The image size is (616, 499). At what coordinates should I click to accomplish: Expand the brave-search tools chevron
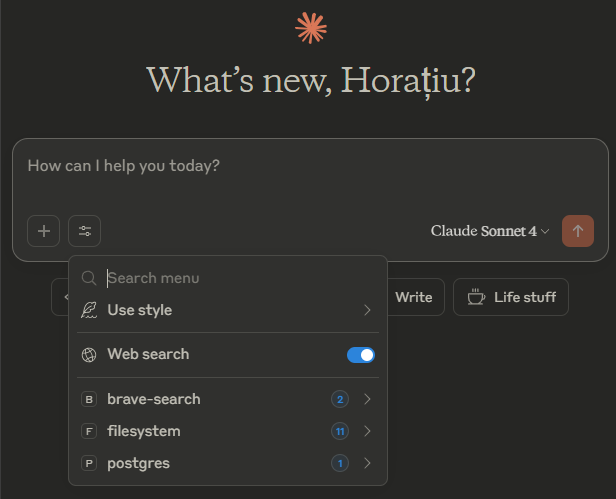368,399
